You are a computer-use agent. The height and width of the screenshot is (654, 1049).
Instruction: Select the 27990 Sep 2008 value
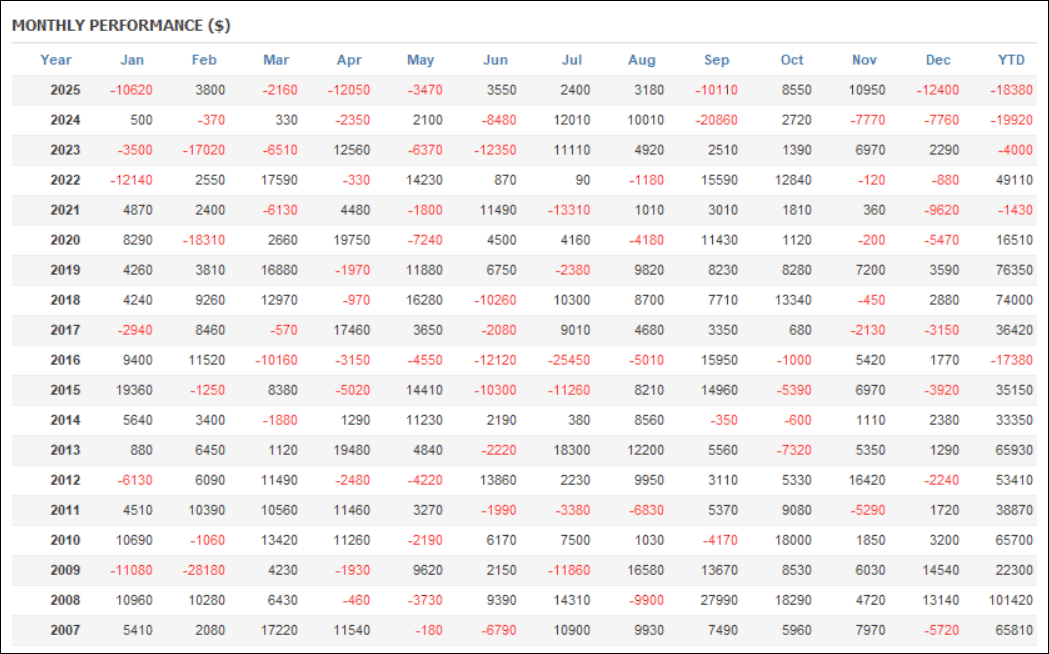717,600
